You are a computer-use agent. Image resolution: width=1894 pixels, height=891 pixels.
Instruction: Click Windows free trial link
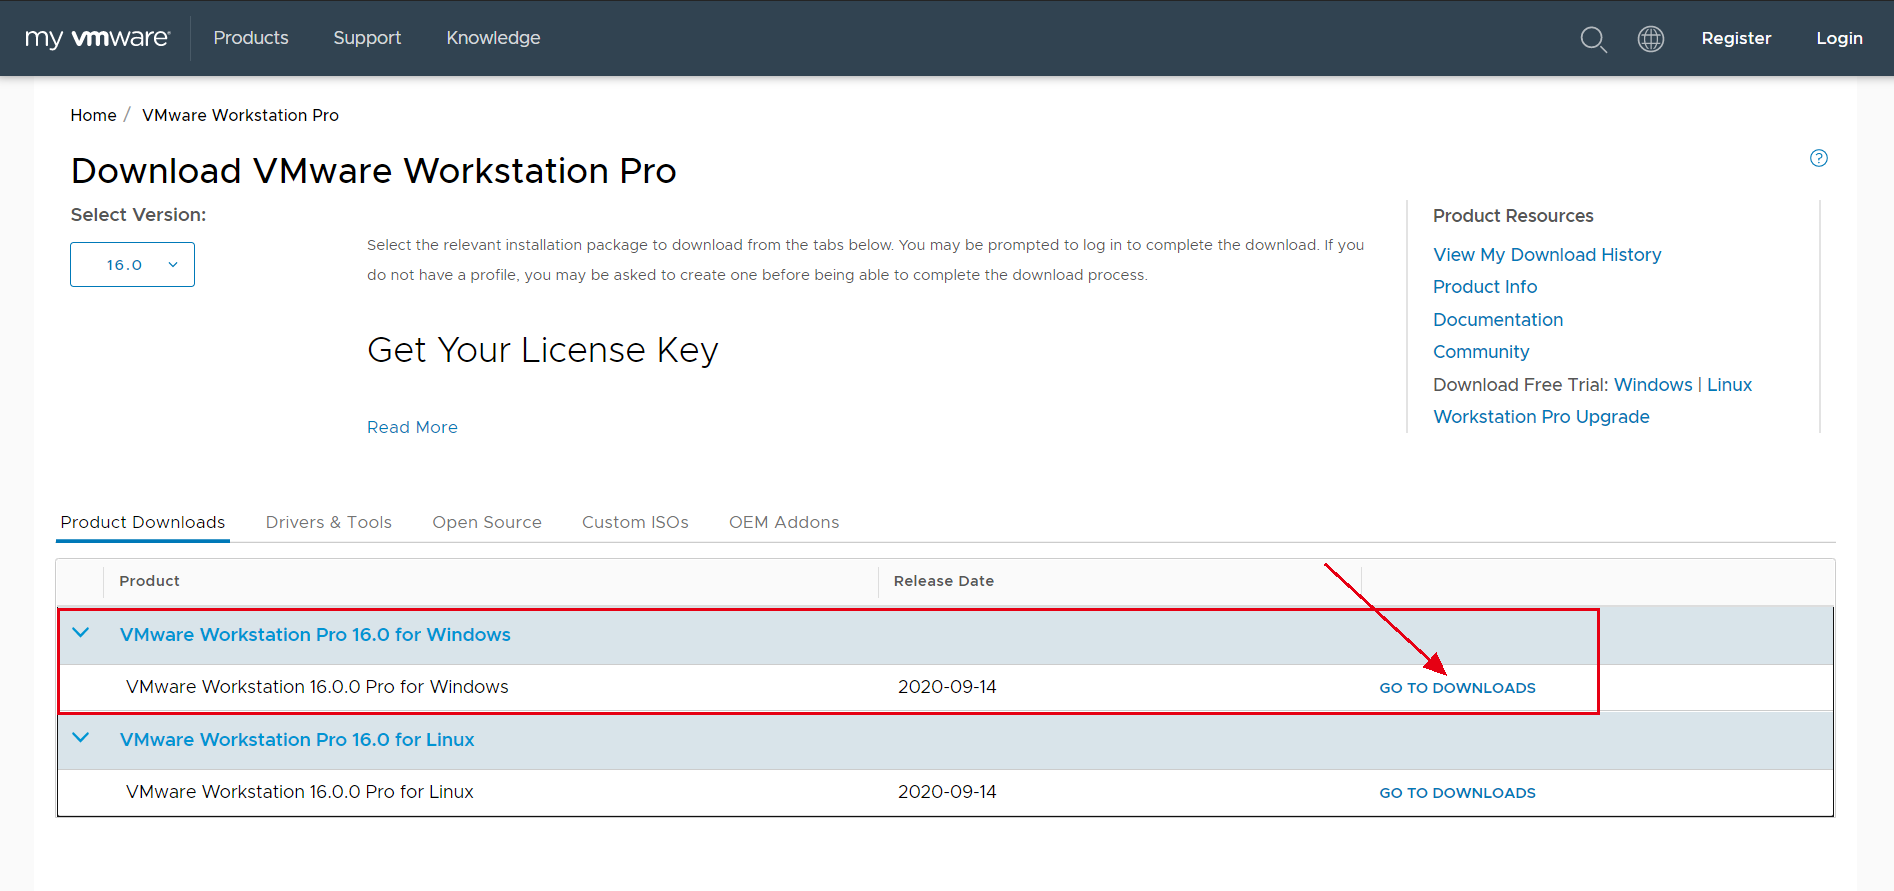(x=1653, y=385)
